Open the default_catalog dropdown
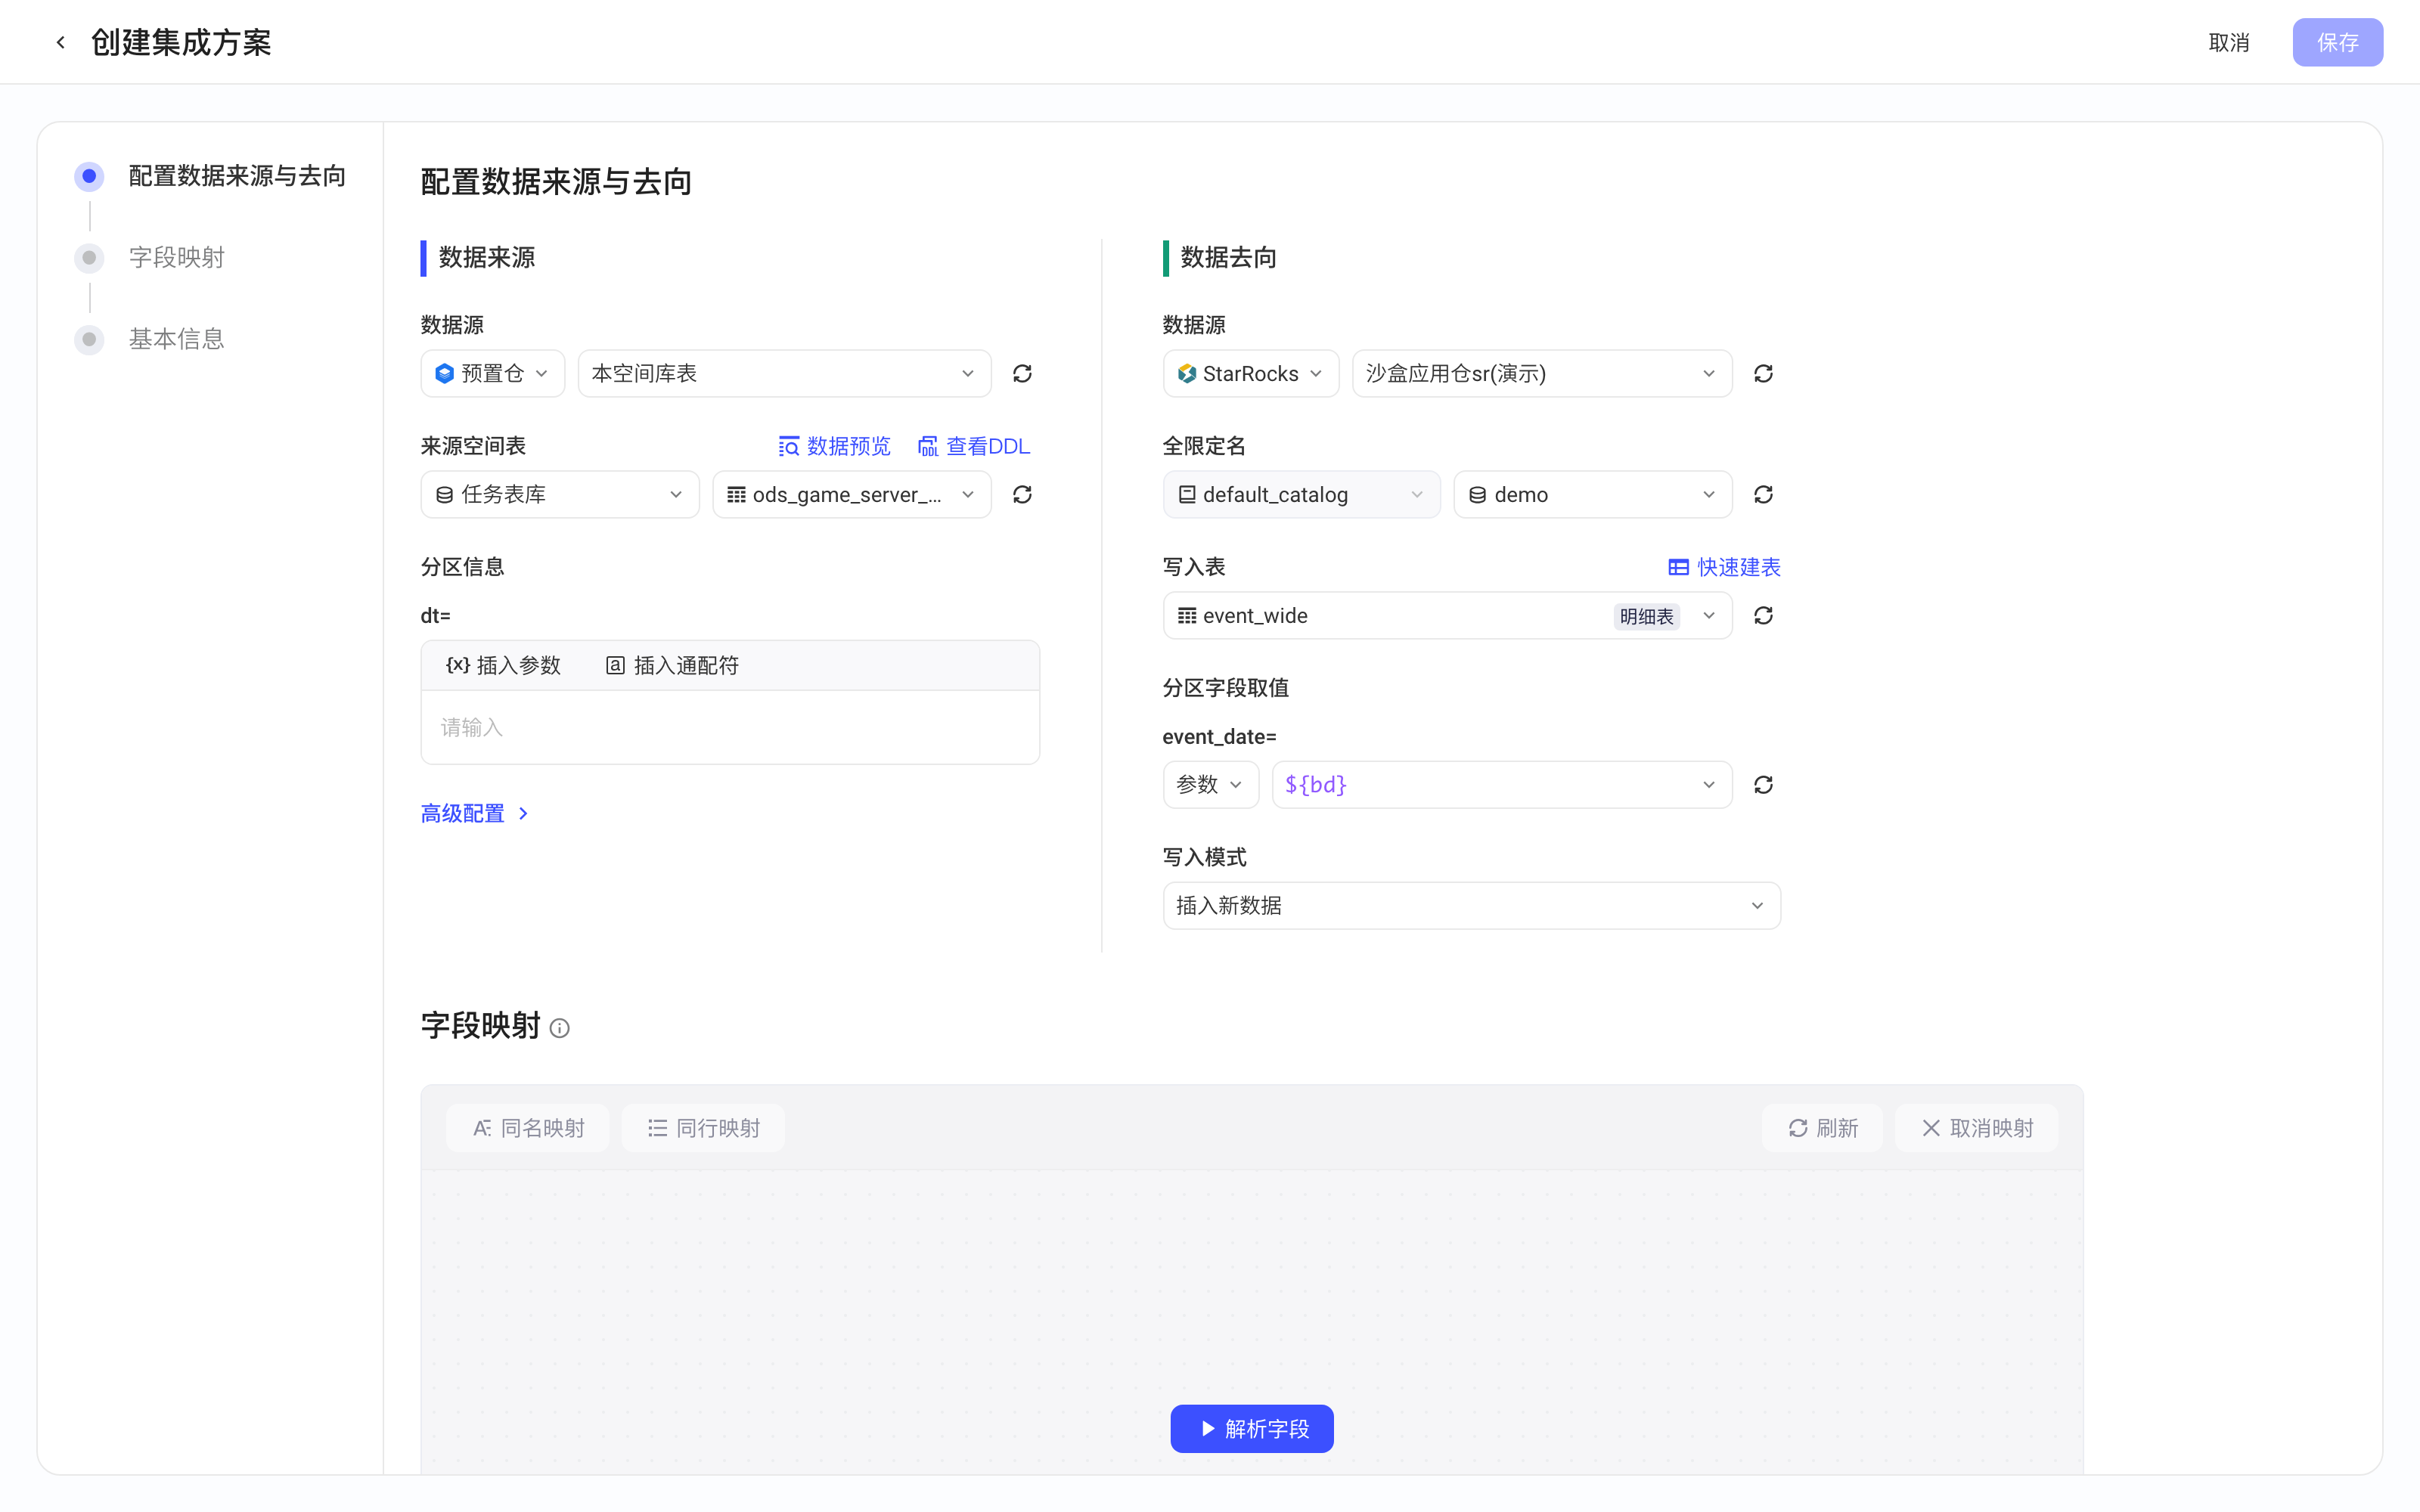The image size is (2420, 1512). coord(1301,494)
